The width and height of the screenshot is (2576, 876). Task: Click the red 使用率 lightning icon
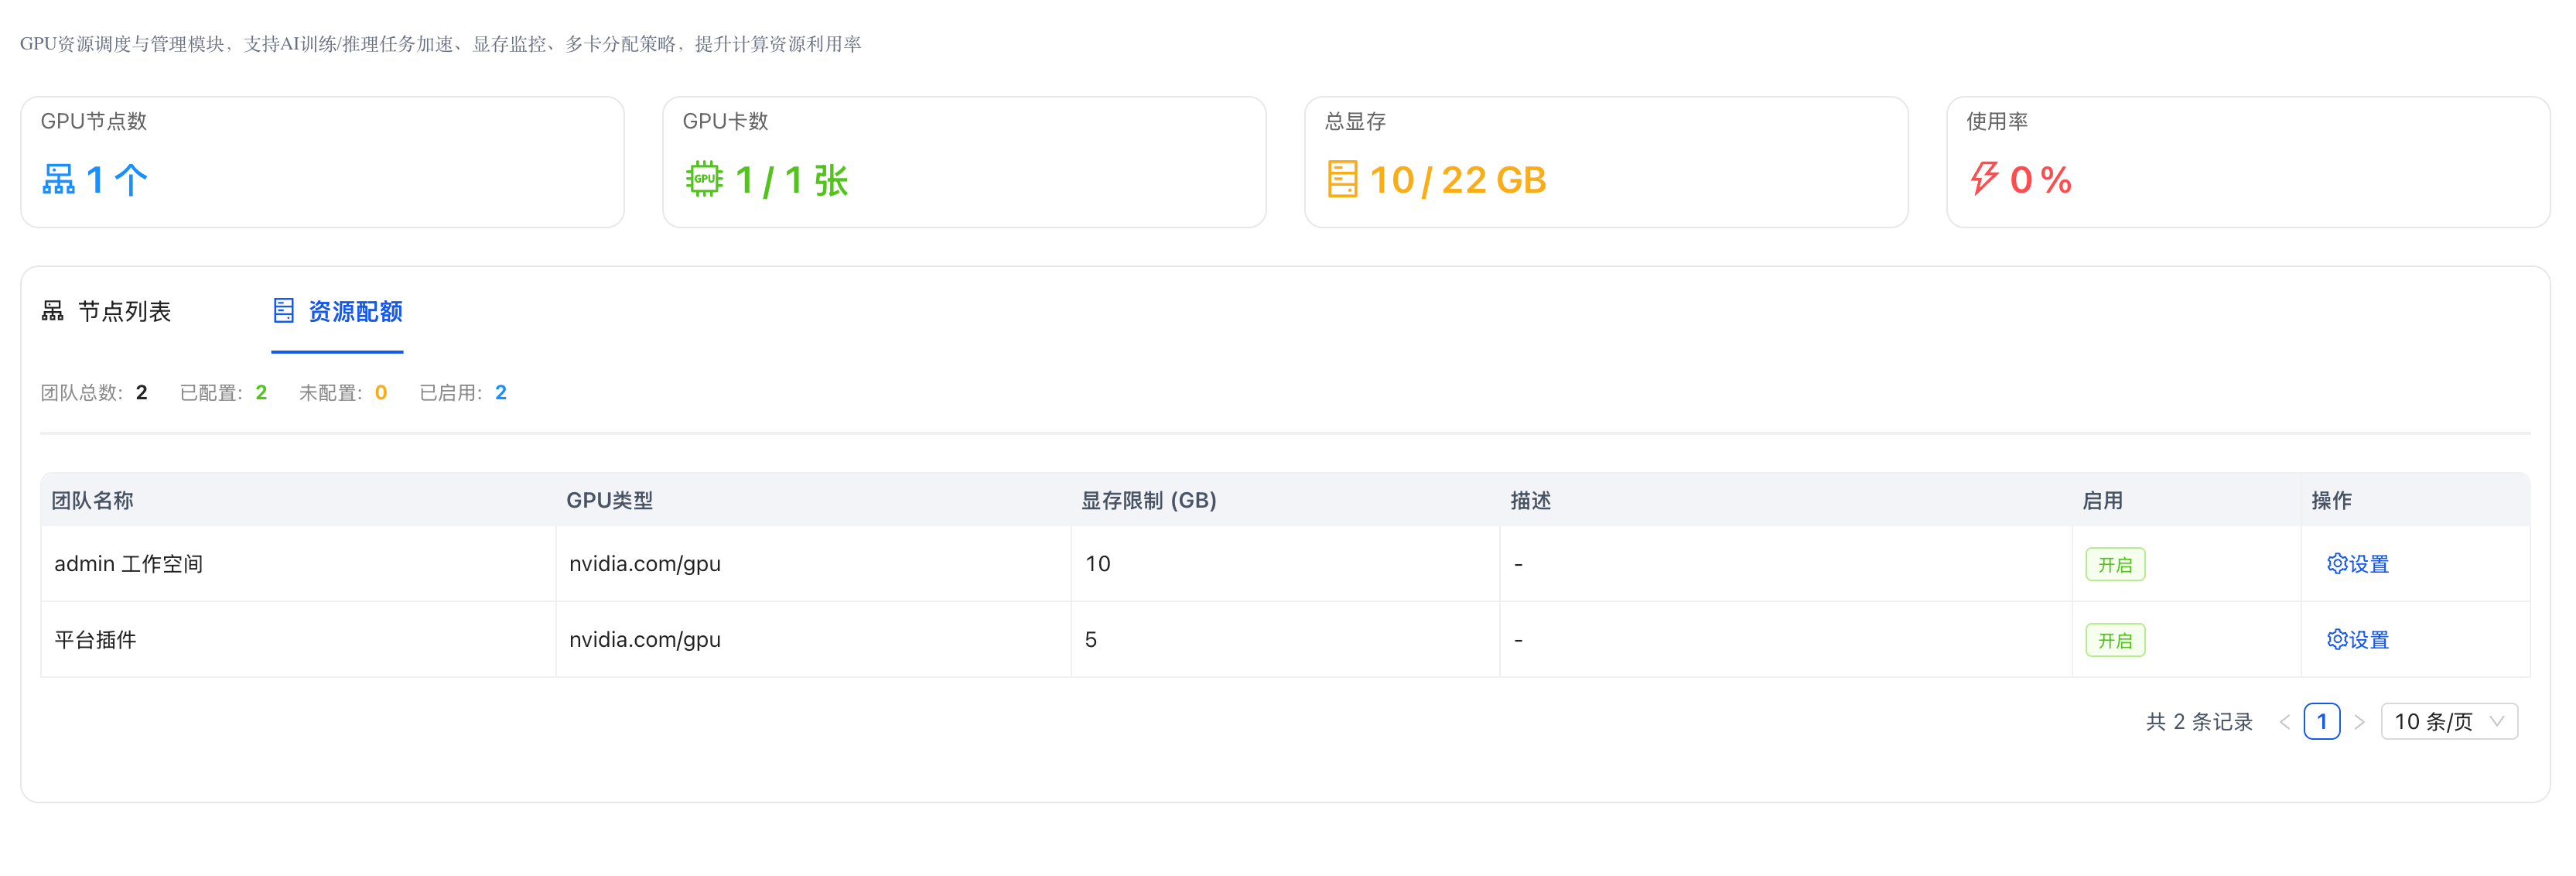click(x=1984, y=179)
